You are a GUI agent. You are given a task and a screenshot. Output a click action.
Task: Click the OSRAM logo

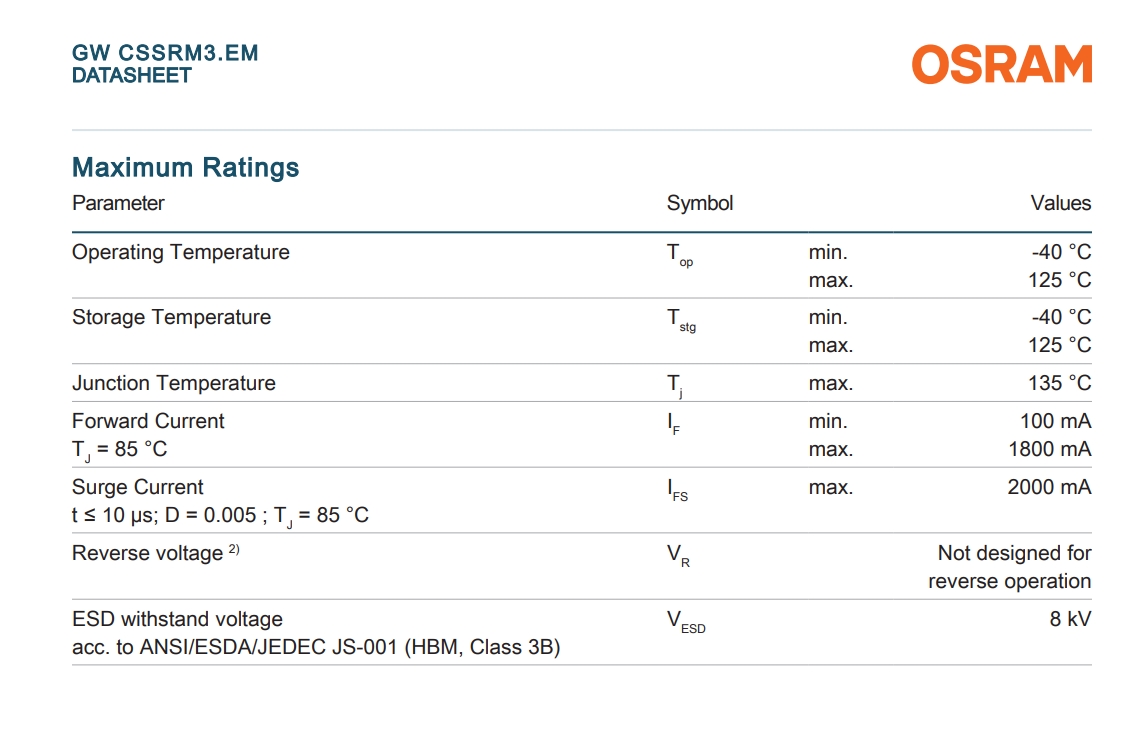(1001, 64)
